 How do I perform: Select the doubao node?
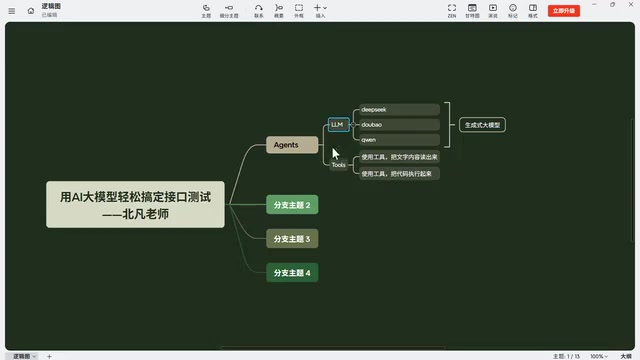pos(399,124)
